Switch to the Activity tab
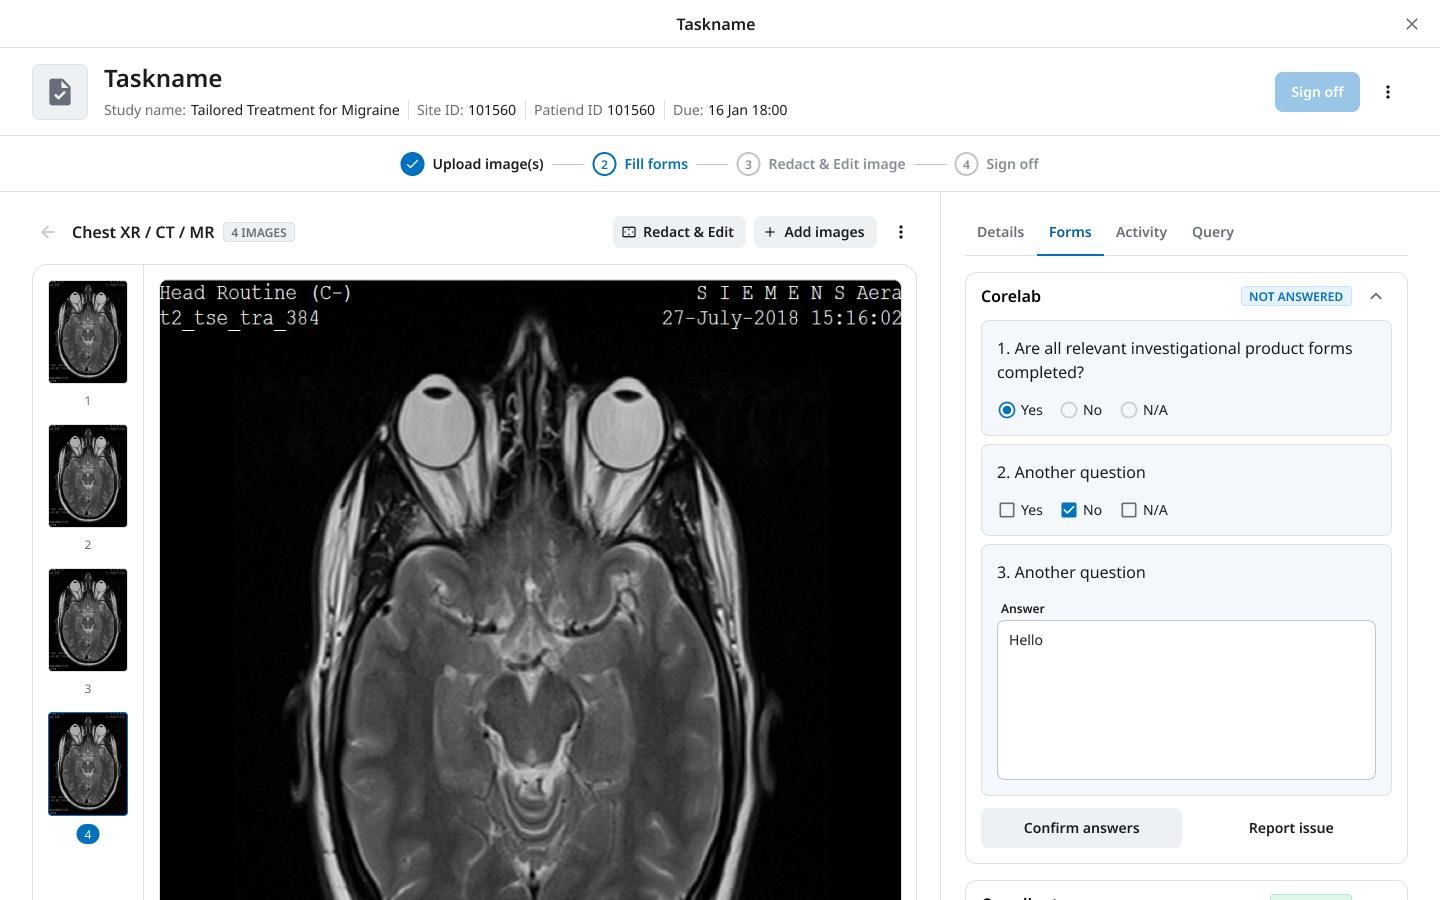The image size is (1440, 900). (1141, 231)
